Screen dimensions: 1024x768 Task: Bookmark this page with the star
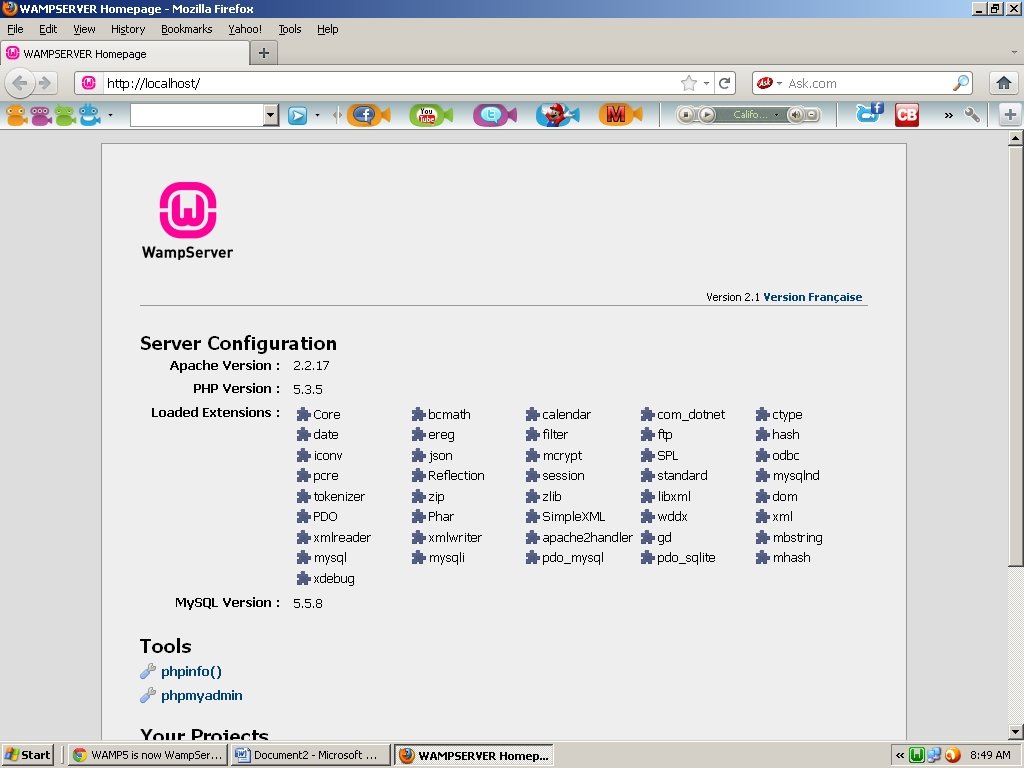click(x=688, y=83)
